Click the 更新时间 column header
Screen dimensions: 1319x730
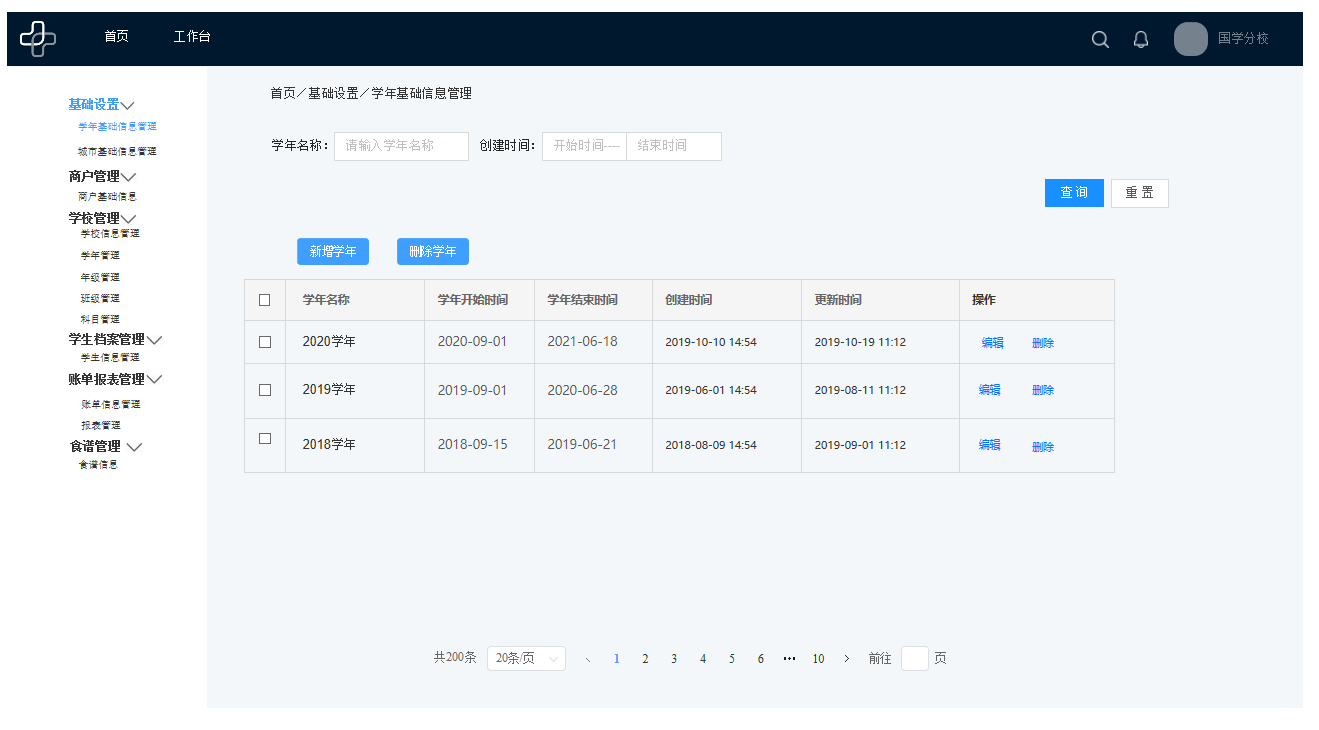coord(838,300)
